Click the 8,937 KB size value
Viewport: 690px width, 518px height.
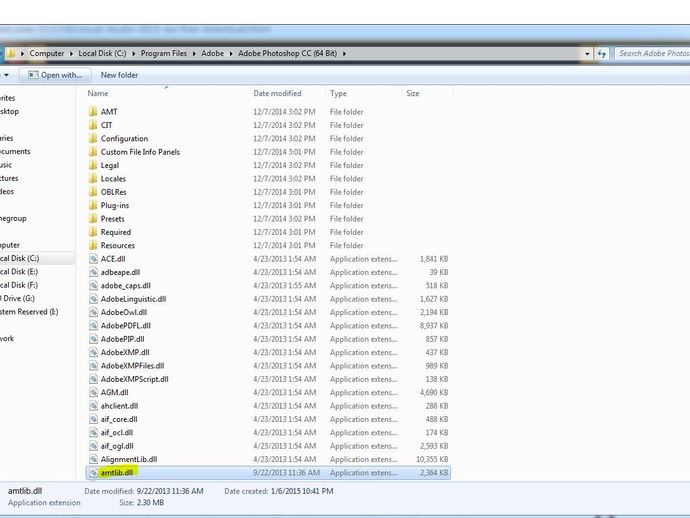pyautogui.click(x=434, y=325)
